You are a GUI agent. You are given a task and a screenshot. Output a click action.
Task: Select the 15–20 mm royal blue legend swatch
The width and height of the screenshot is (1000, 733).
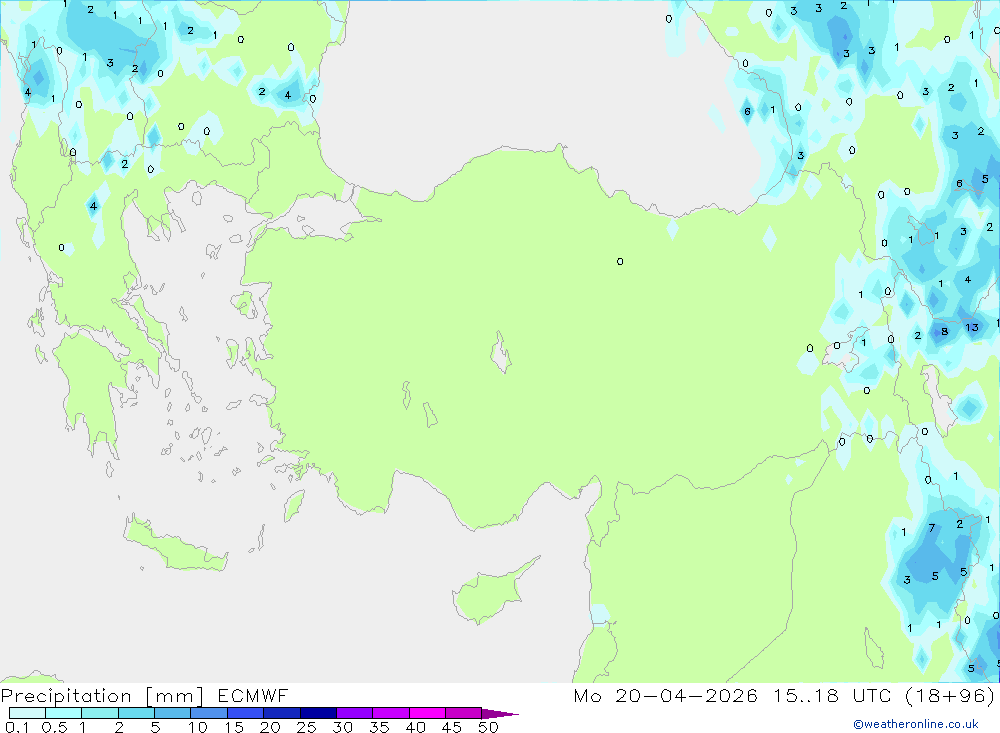pyautogui.click(x=246, y=713)
